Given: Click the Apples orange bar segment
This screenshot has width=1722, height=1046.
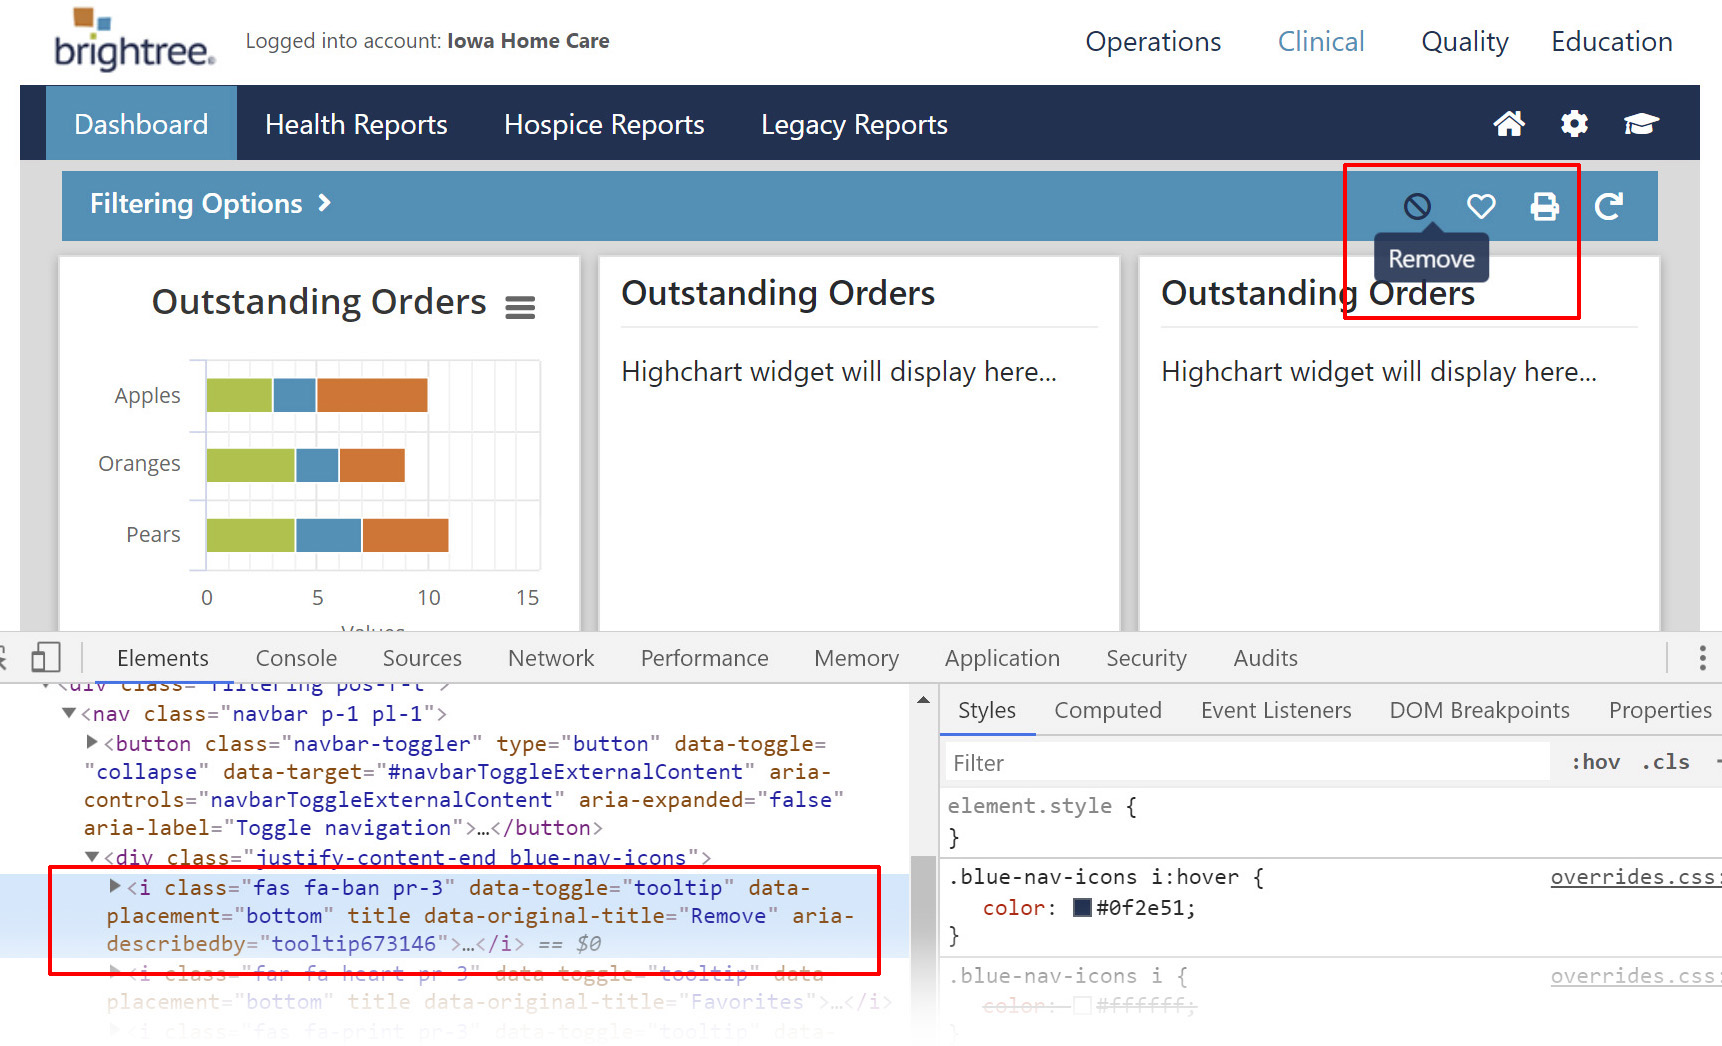Looking at the screenshot, I should [x=372, y=395].
